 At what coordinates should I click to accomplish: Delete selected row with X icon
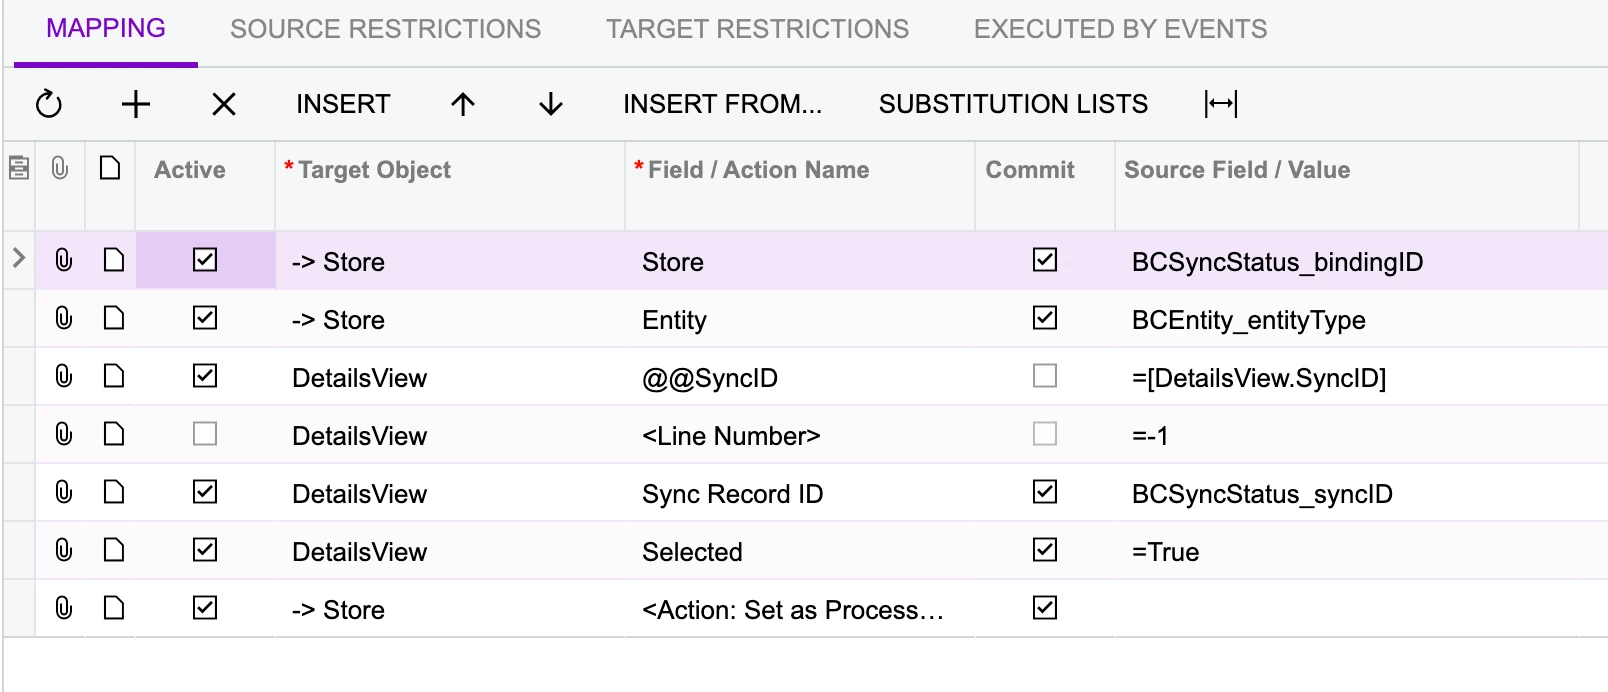[x=224, y=104]
